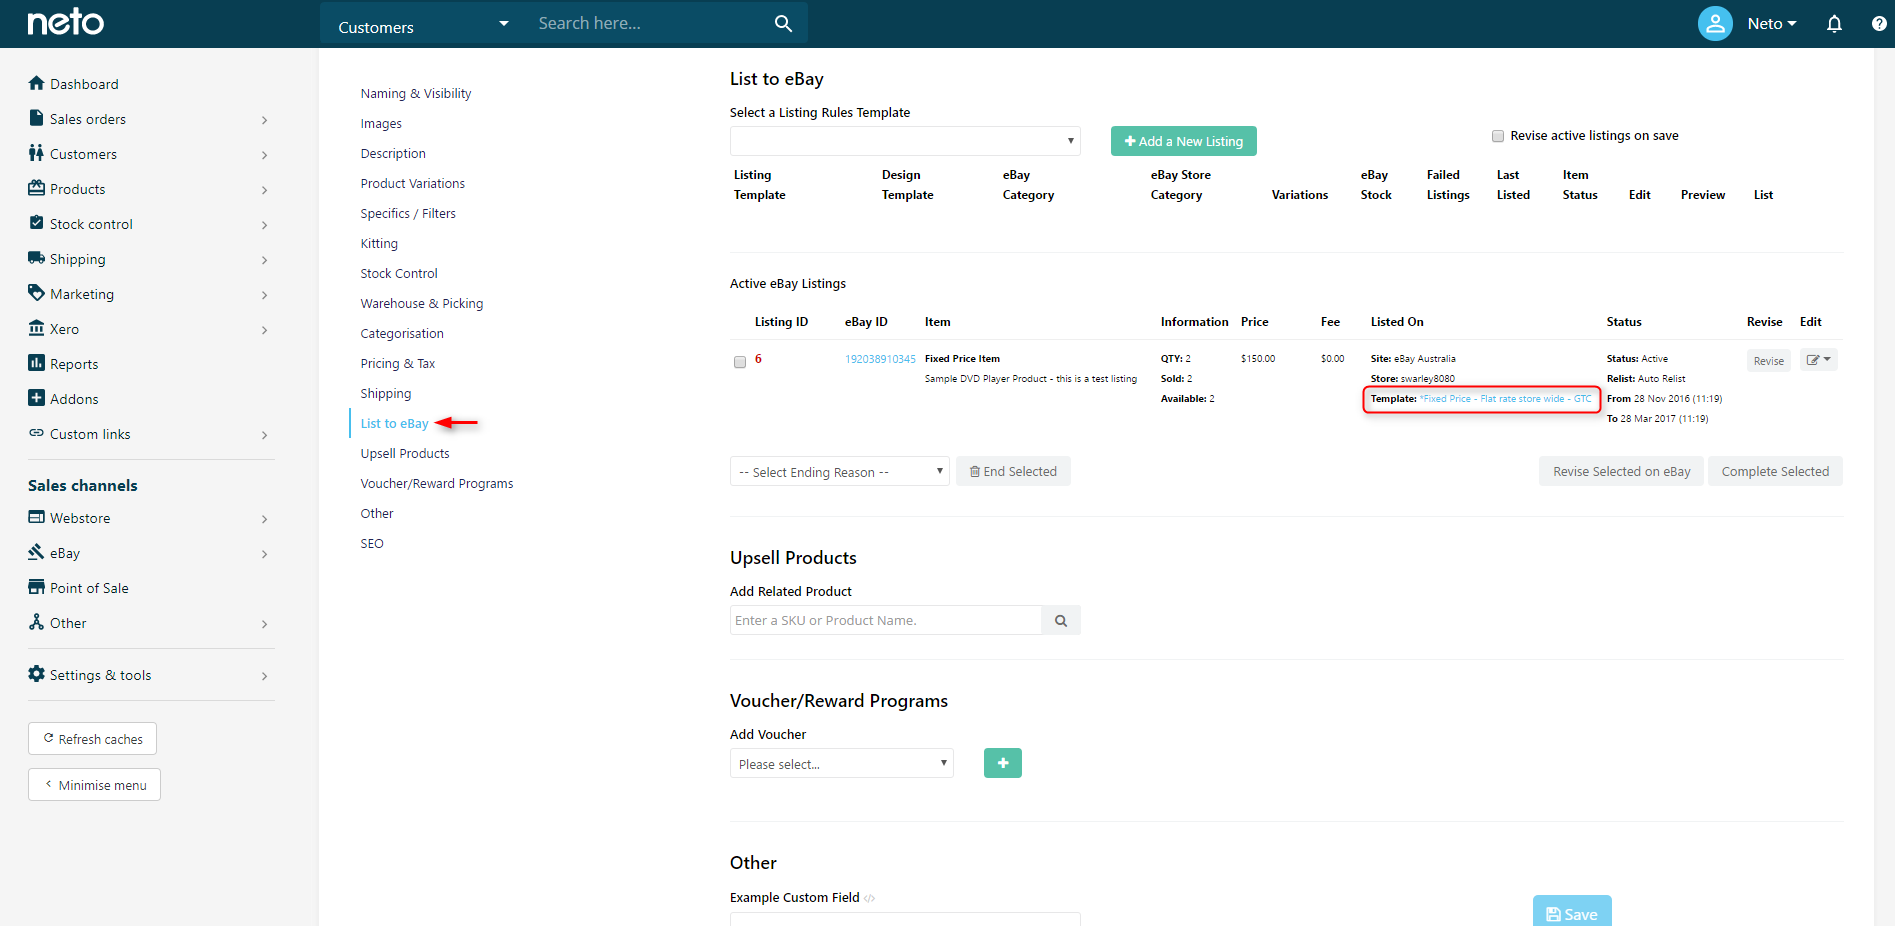
Task: Click the Search here input field
Action: point(650,23)
